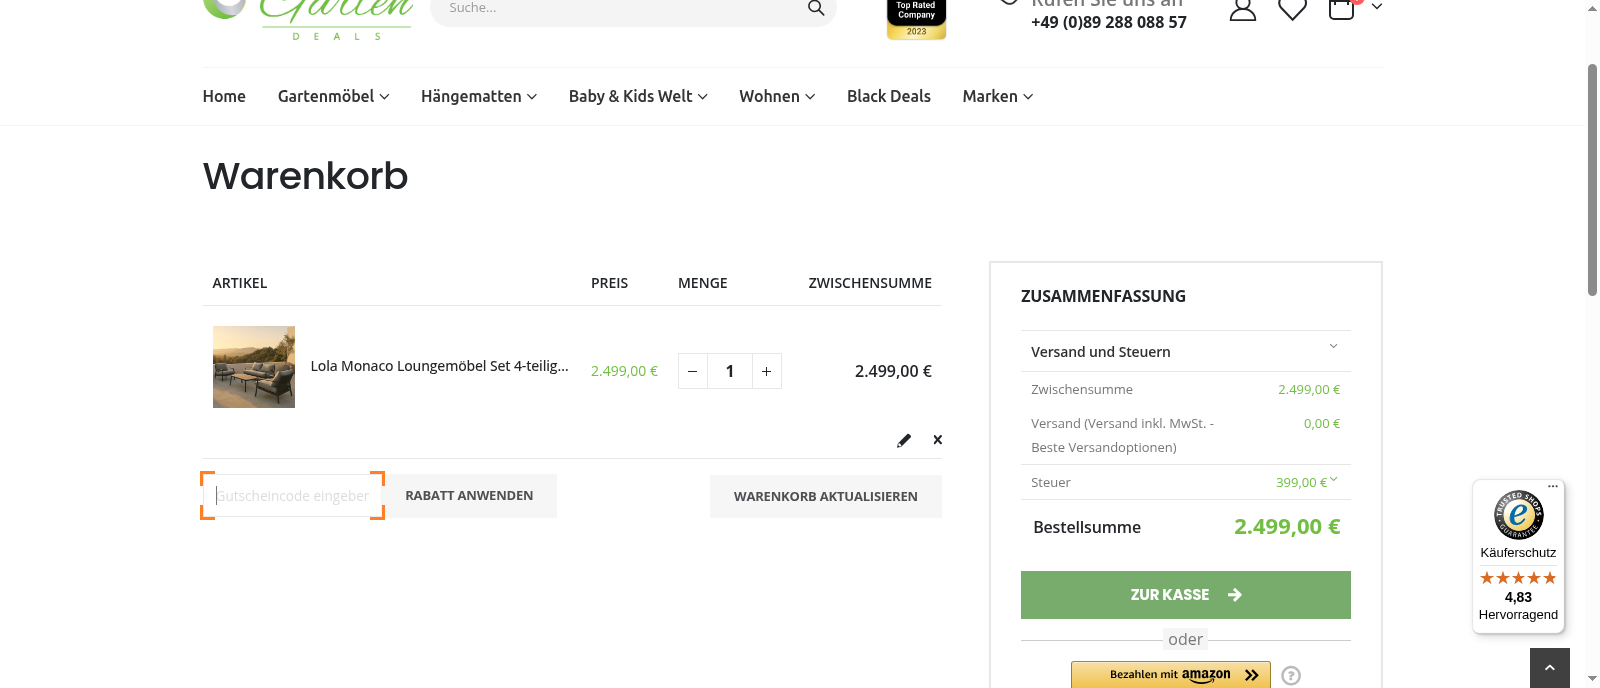
Task: Open the Marken menu
Action: [x=998, y=96]
